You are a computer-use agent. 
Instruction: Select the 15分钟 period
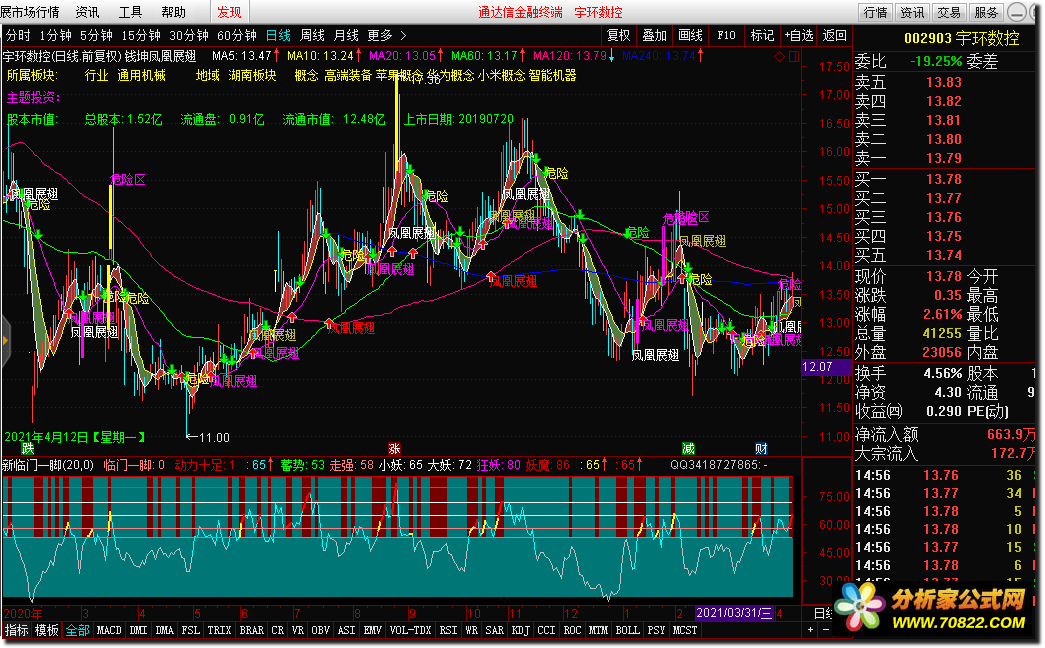point(141,35)
